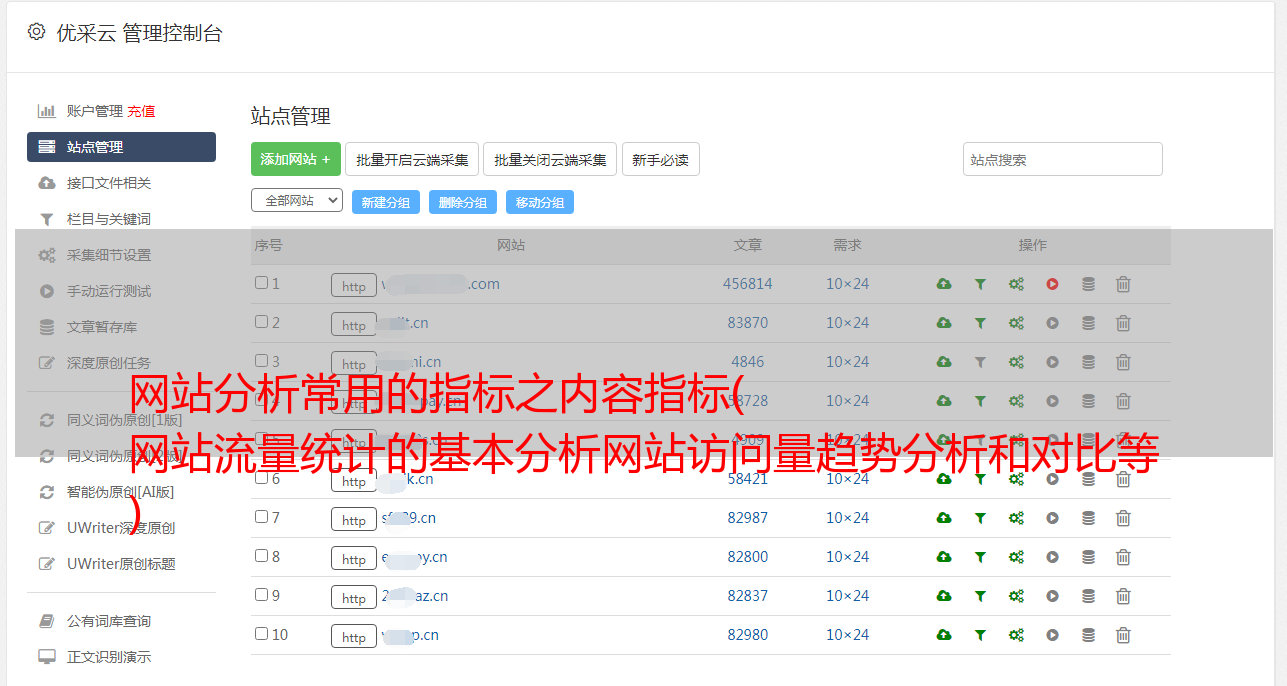The width and height of the screenshot is (1287, 686).
Task: Click the green 添加网站 + button
Action: click(x=296, y=159)
